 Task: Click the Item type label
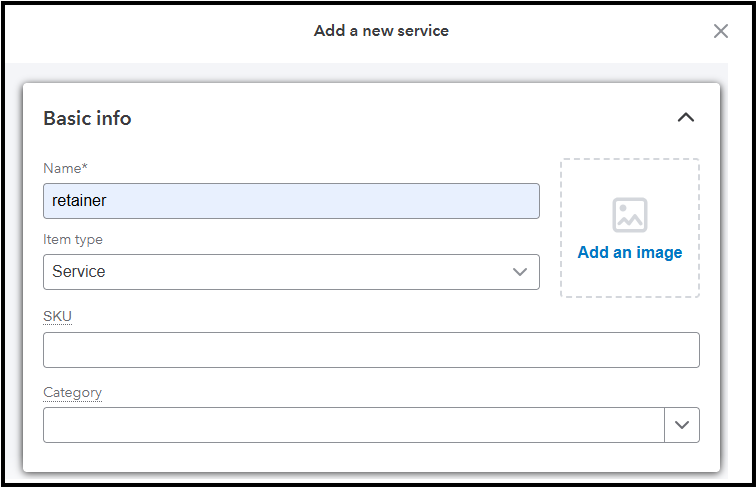73,240
